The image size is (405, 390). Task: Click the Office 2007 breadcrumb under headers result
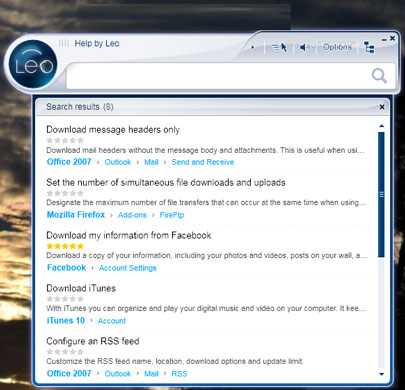click(x=69, y=162)
